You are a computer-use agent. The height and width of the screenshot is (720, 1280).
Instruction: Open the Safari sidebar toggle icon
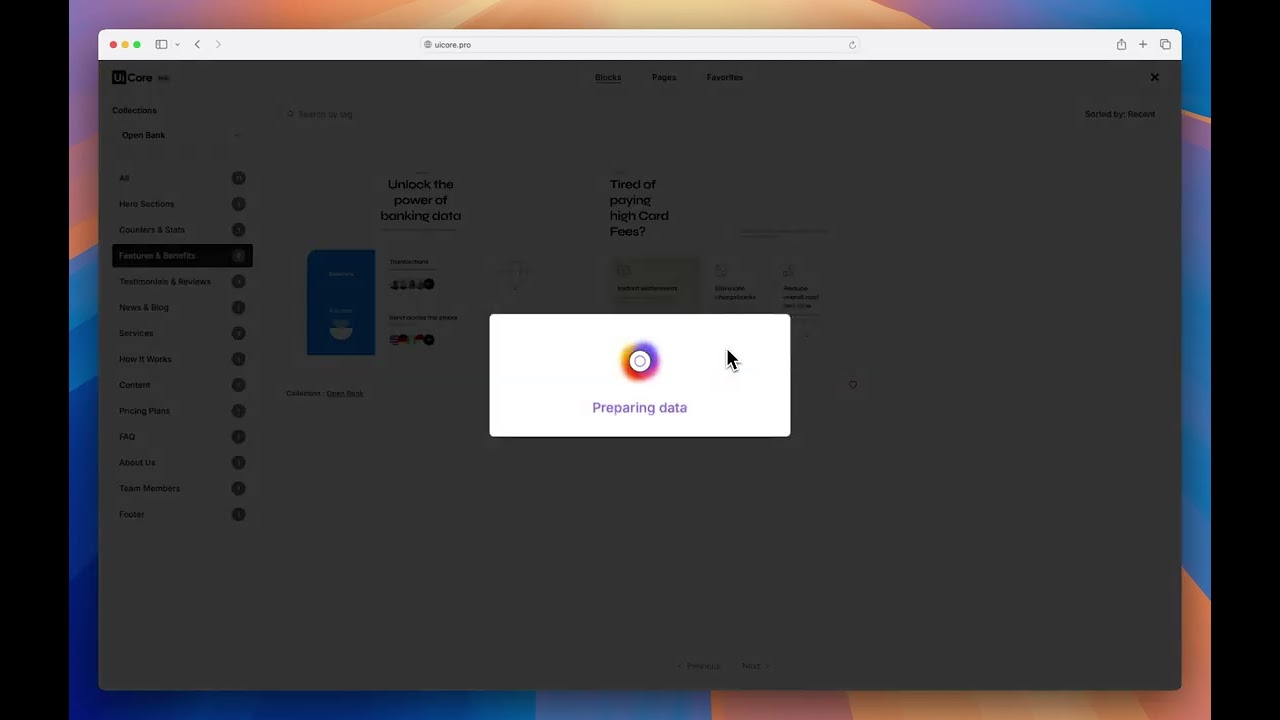pos(161,44)
